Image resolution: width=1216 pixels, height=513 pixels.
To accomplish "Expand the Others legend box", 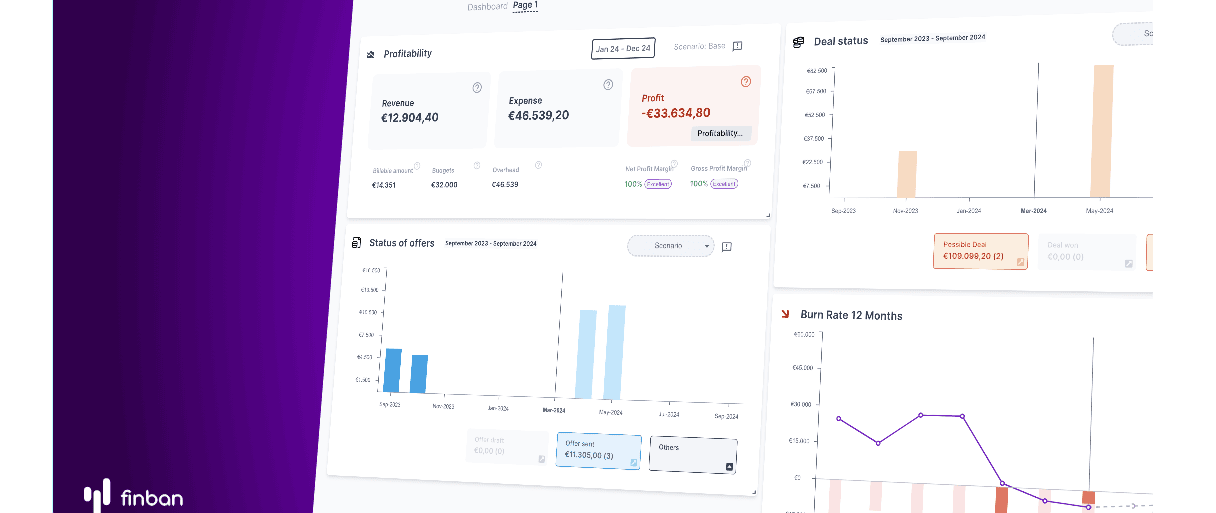I will coord(692,453).
